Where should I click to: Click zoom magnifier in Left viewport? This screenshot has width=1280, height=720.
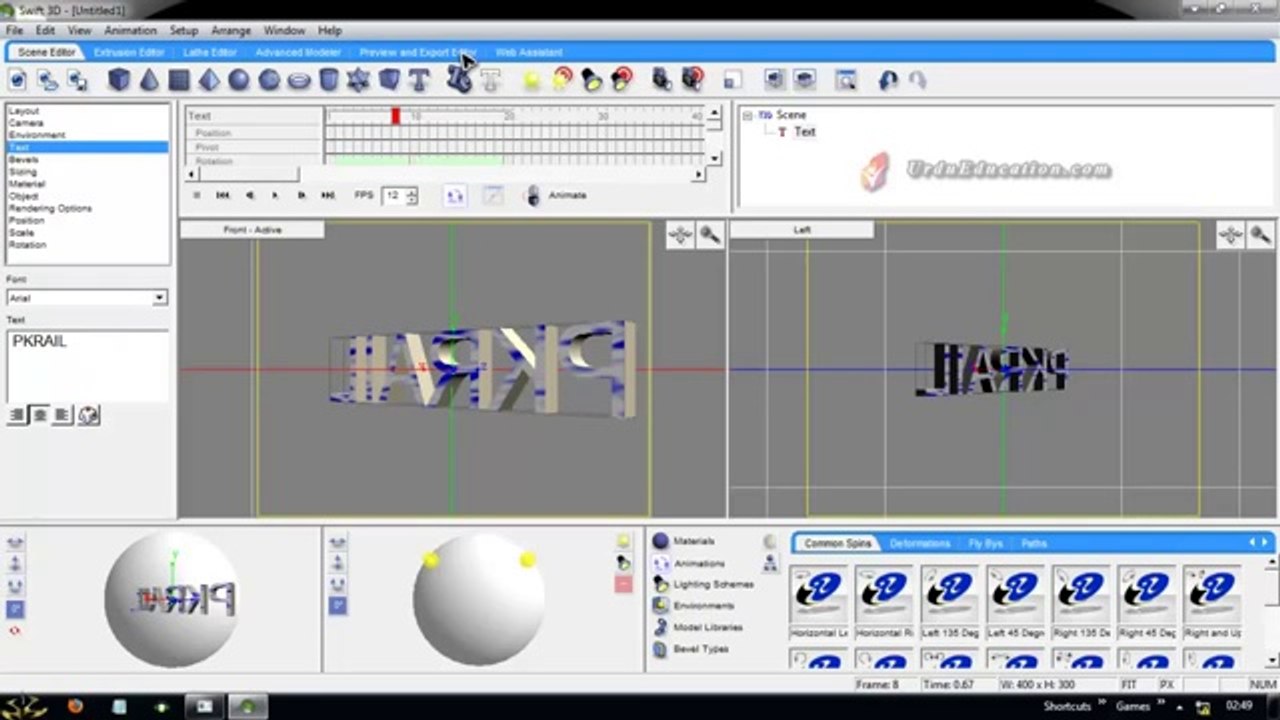1260,235
